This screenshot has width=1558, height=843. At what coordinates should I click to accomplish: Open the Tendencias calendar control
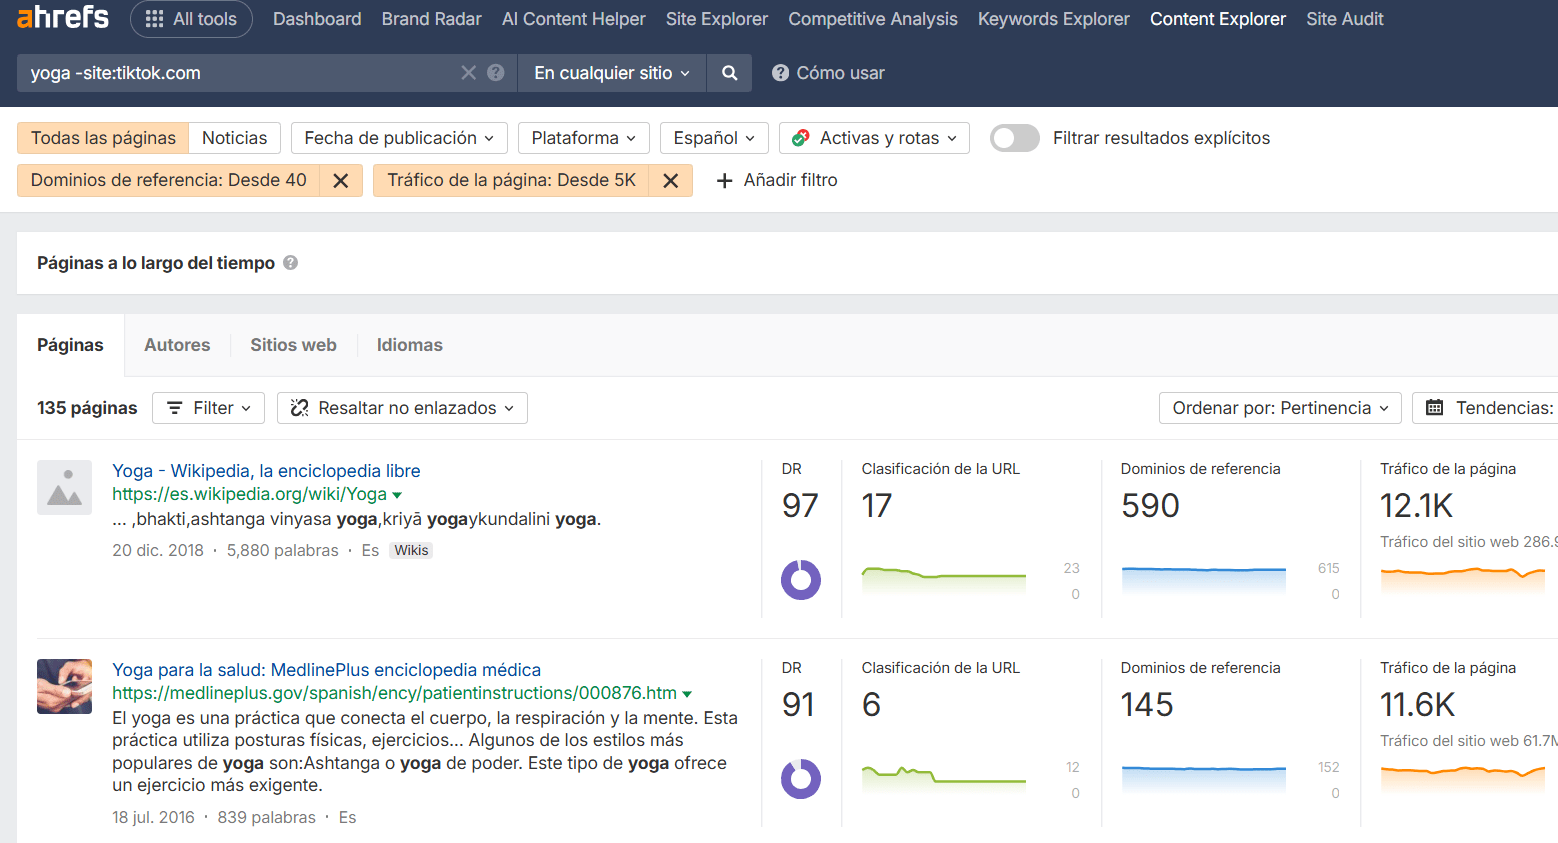click(1485, 408)
